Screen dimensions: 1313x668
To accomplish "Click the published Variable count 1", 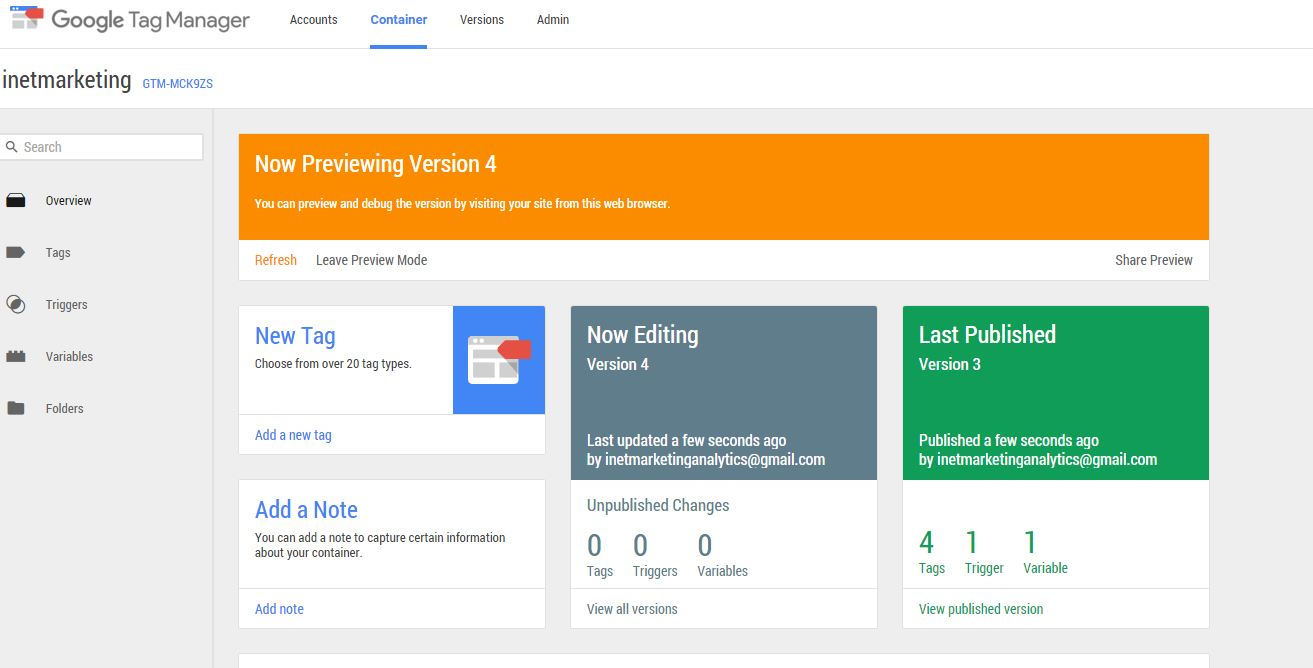I will (x=1031, y=543).
